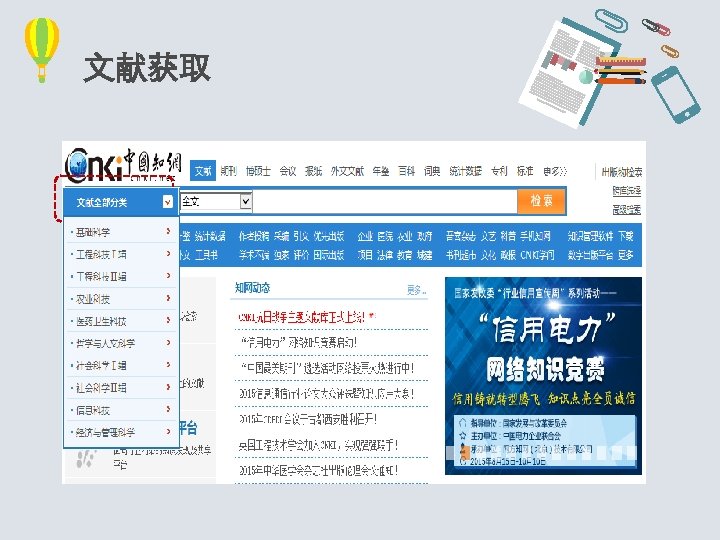Image resolution: width=720 pixels, height=540 pixels.
Task: Expand the 更多>> tab list
Action: pos(555,171)
